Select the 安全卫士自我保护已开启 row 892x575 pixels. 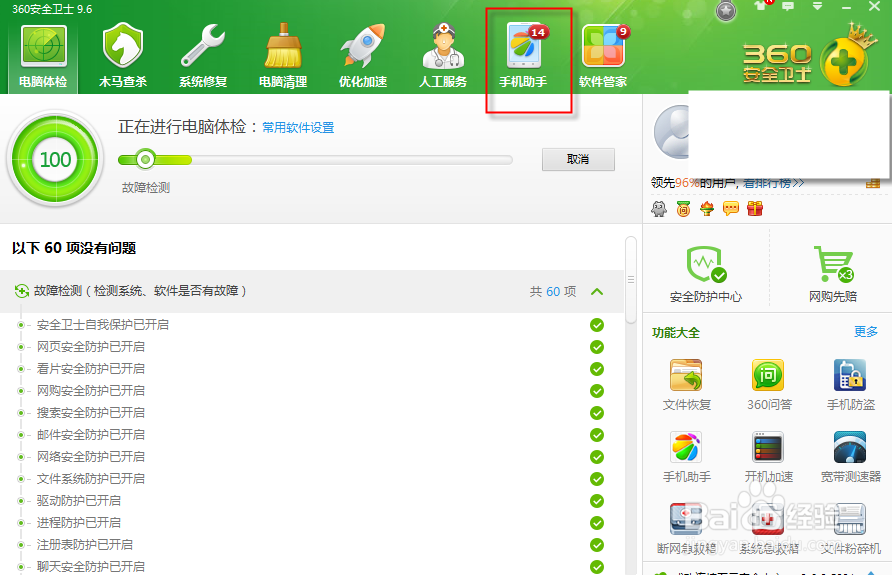pos(312,325)
